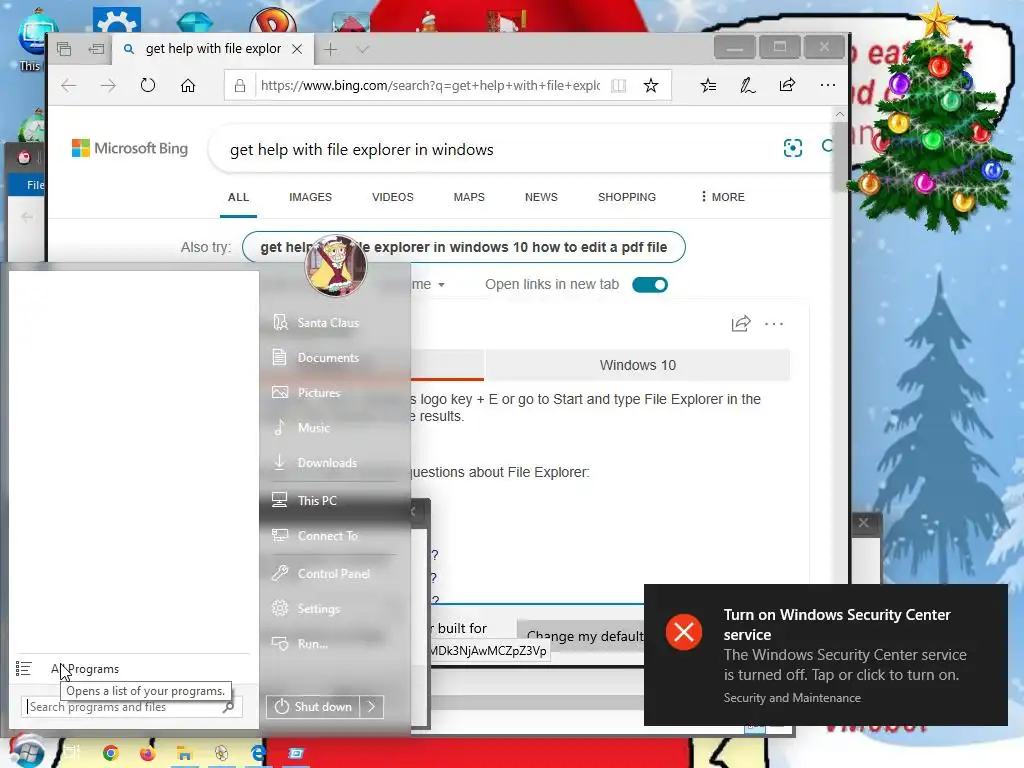
Task: Click the Bing visual search camera icon
Action: click(x=793, y=148)
